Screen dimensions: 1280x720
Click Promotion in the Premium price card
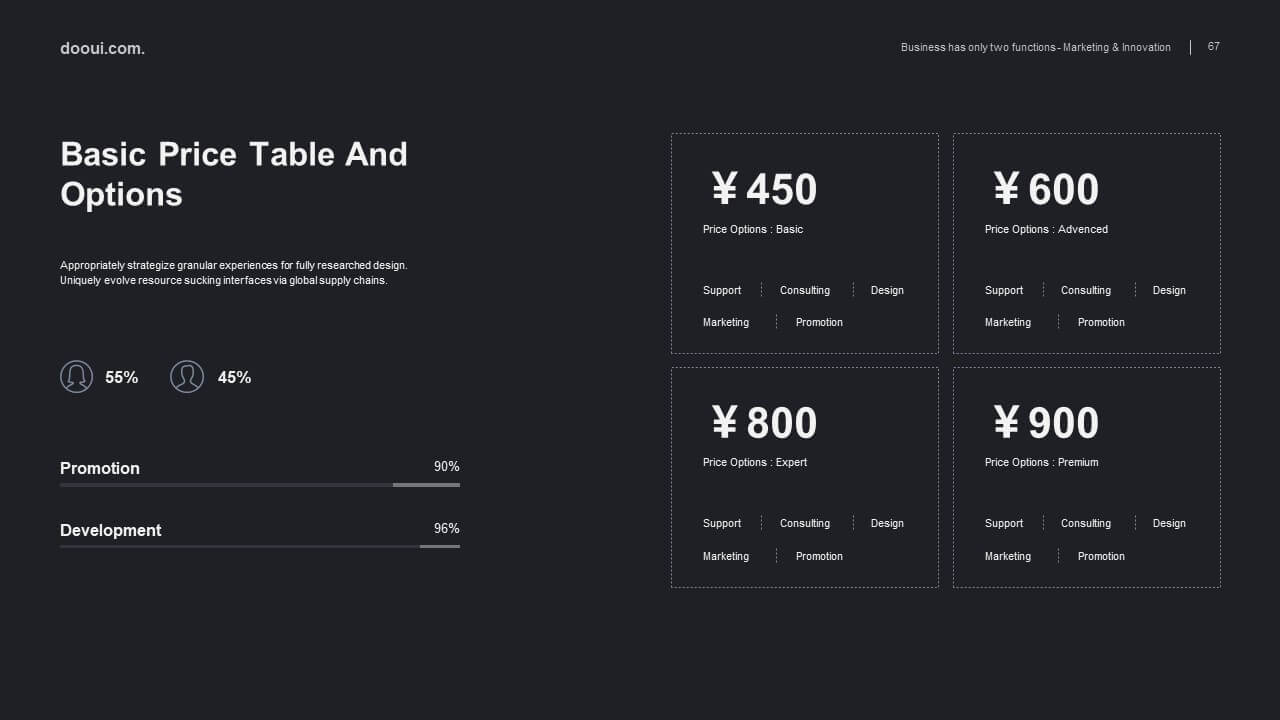point(1101,556)
